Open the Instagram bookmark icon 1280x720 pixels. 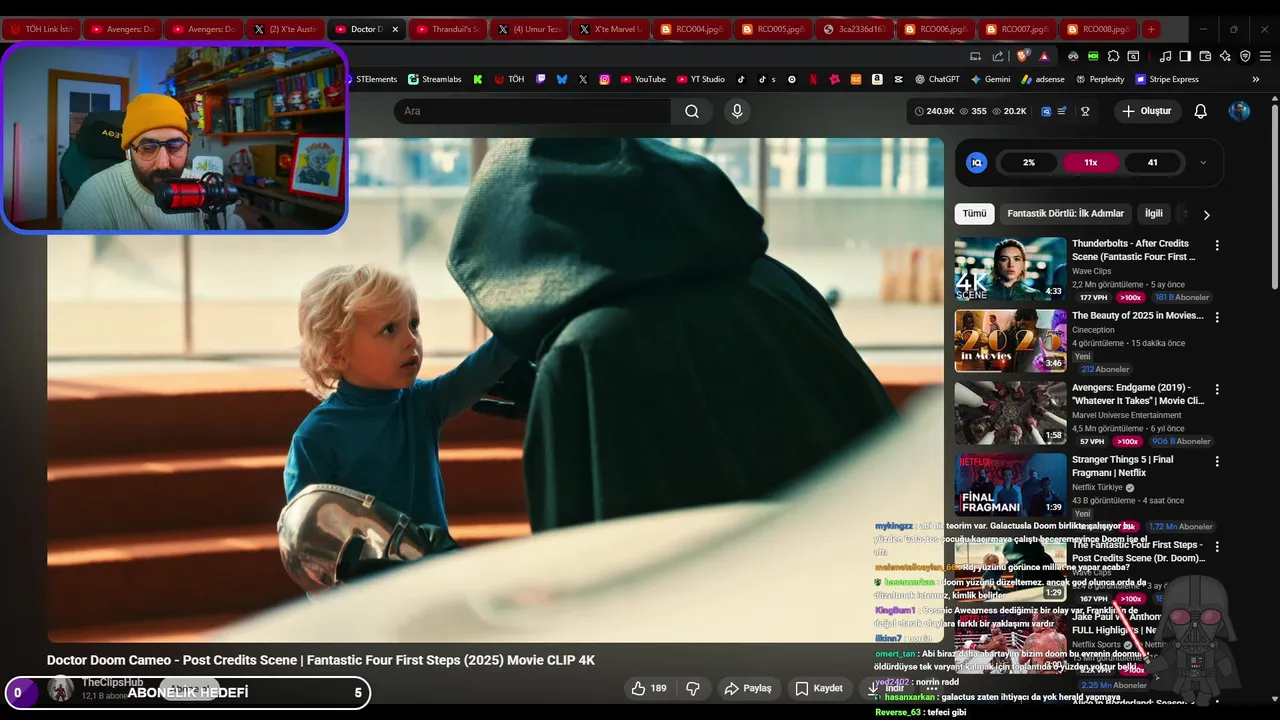click(605, 79)
